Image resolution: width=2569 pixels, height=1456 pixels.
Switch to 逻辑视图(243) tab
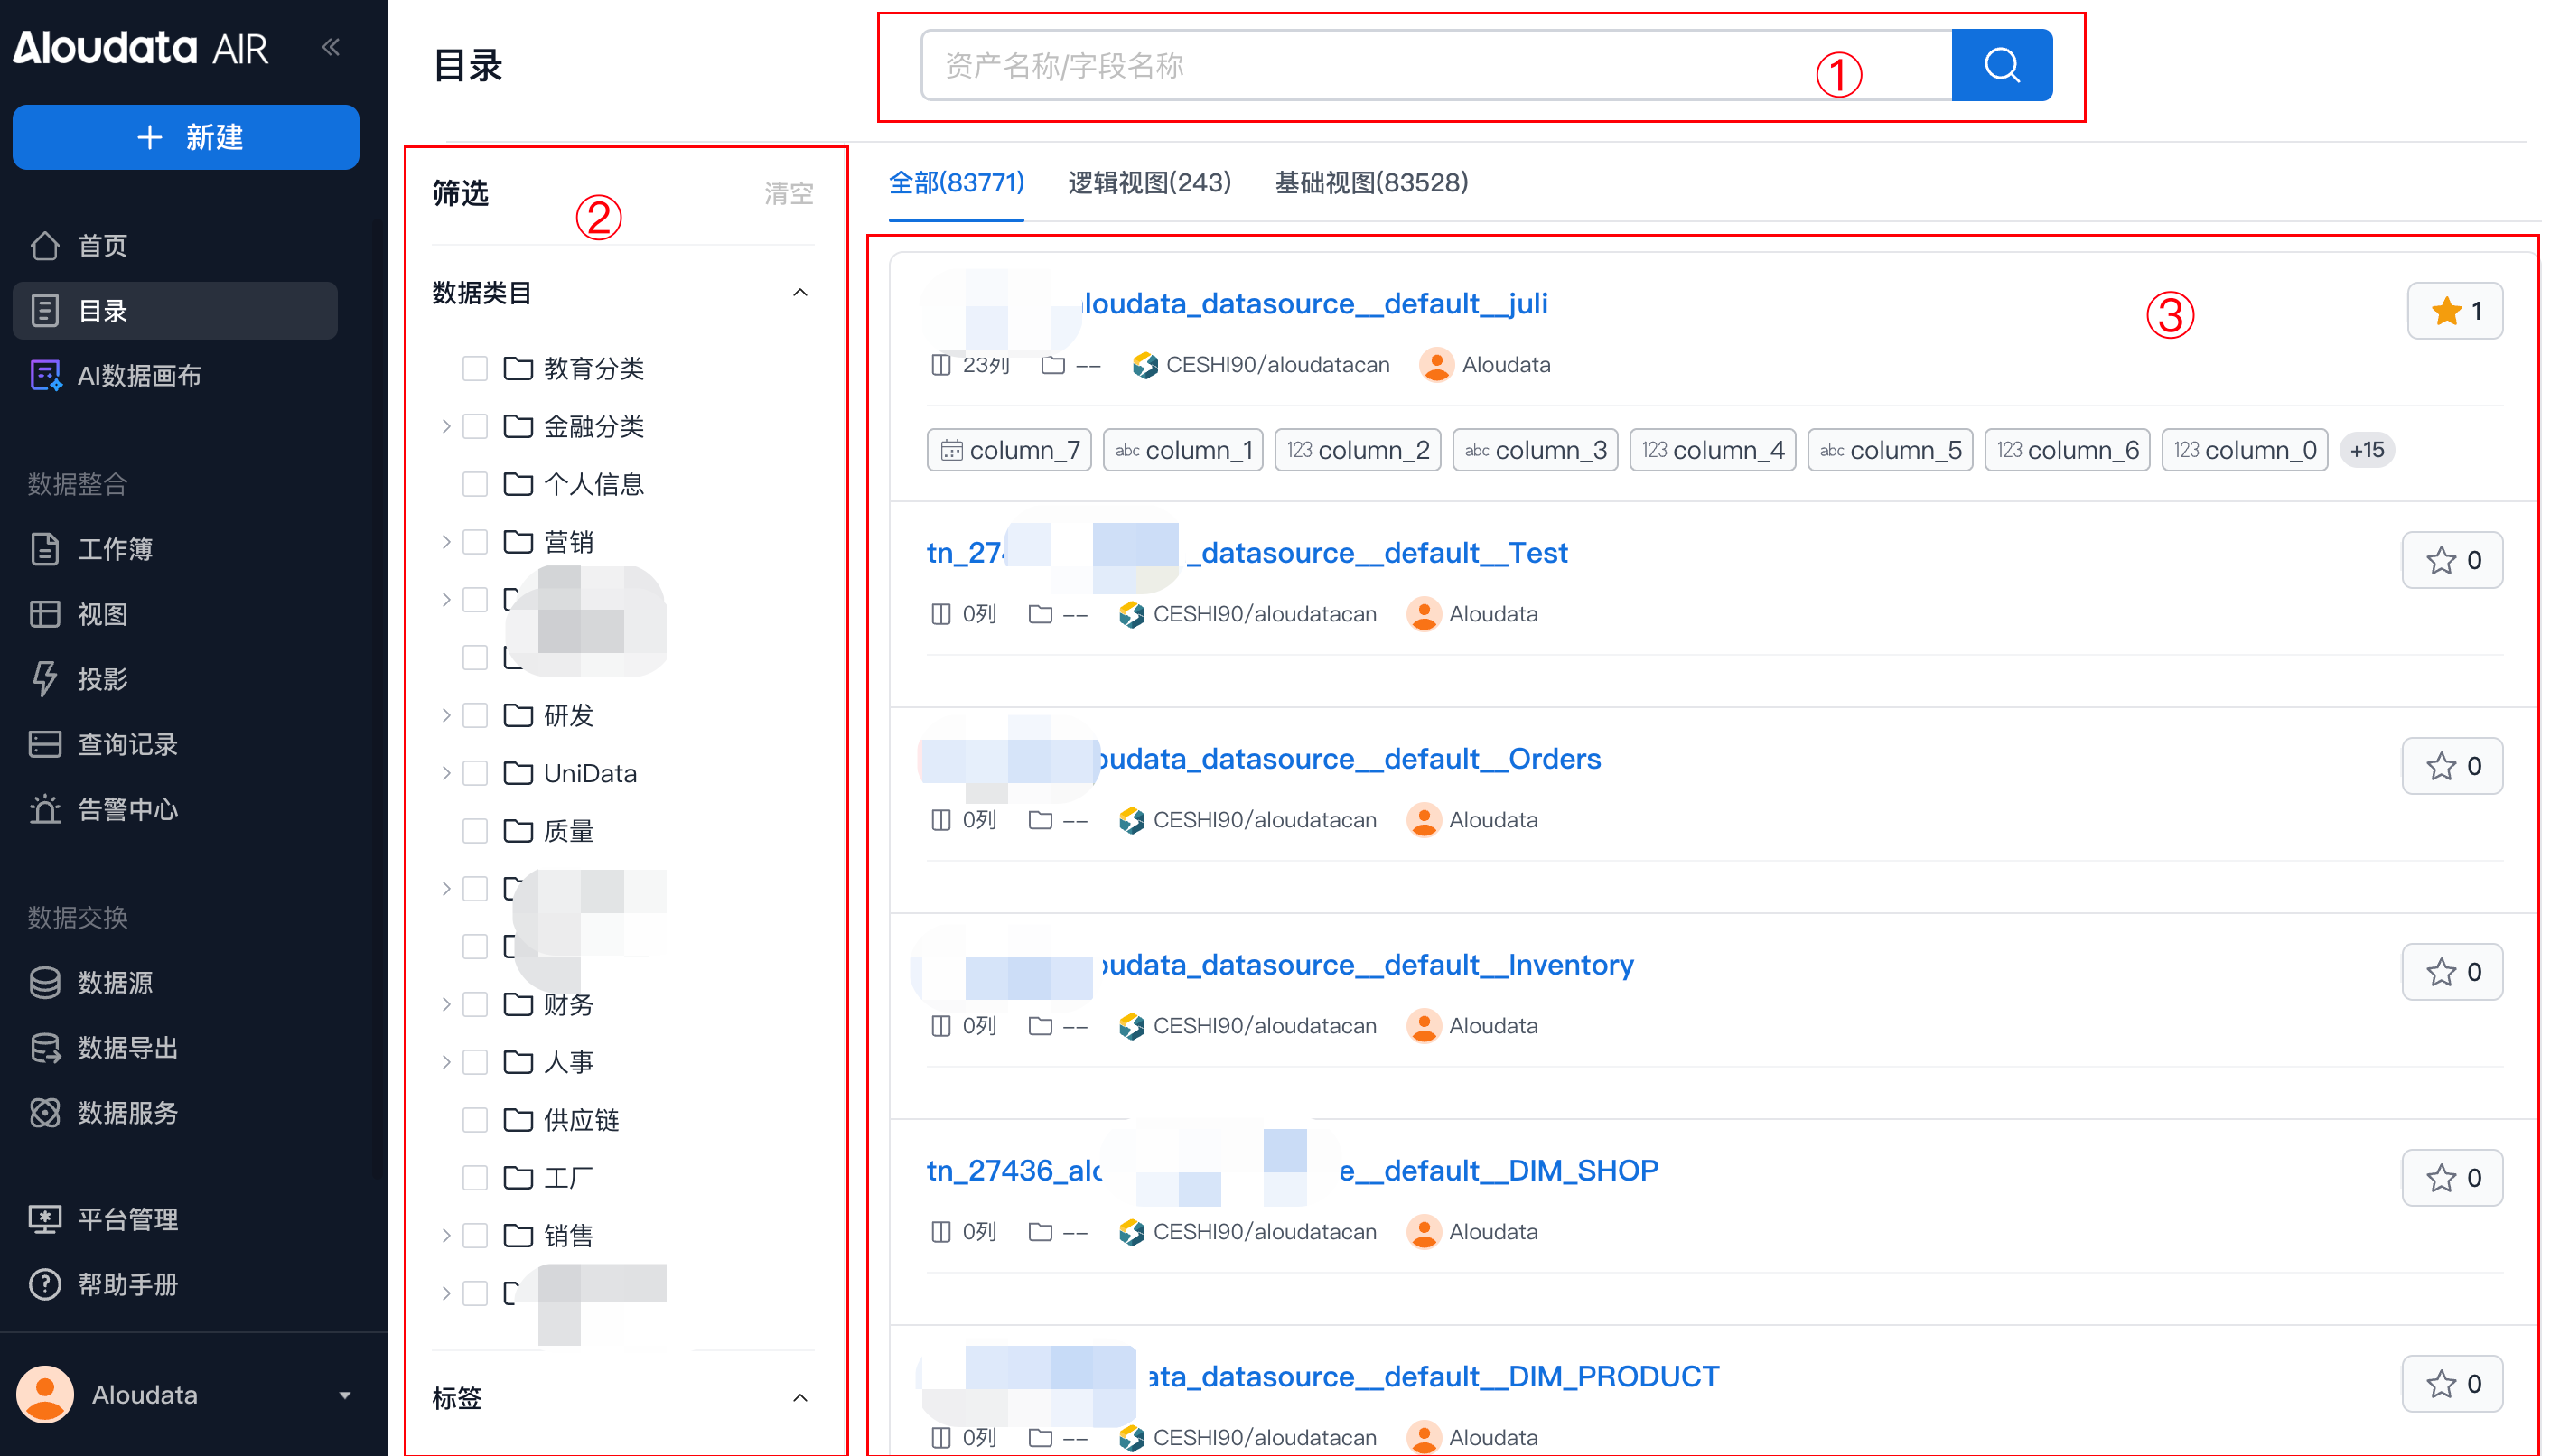coord(1148,183)
